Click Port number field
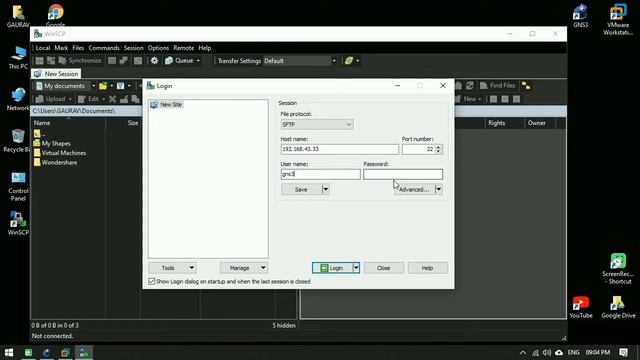This screenshot has width=640, height=360. tap(418, 149)
